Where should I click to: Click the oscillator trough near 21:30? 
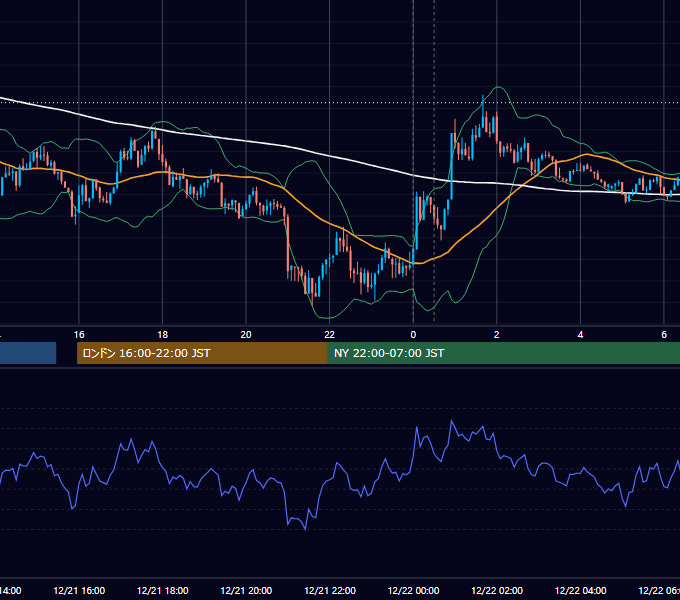pyautogui.click(x=305, y=529)
